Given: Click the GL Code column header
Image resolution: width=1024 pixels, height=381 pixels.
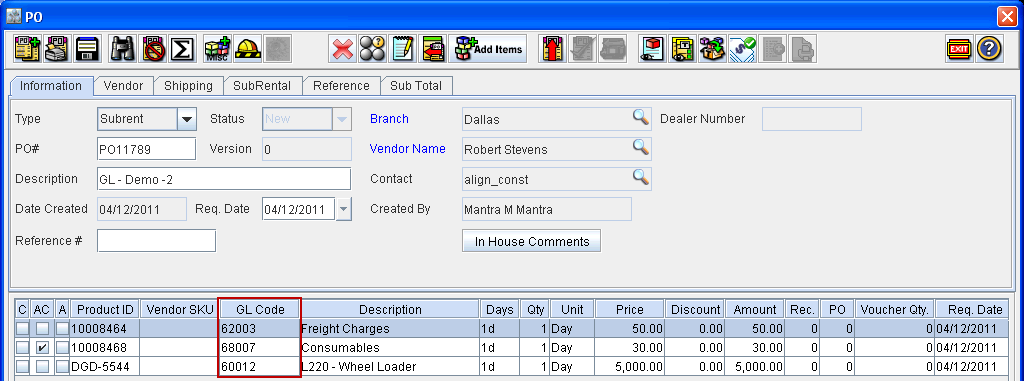Looking at the screenshot, I should [x=260, y=310].
